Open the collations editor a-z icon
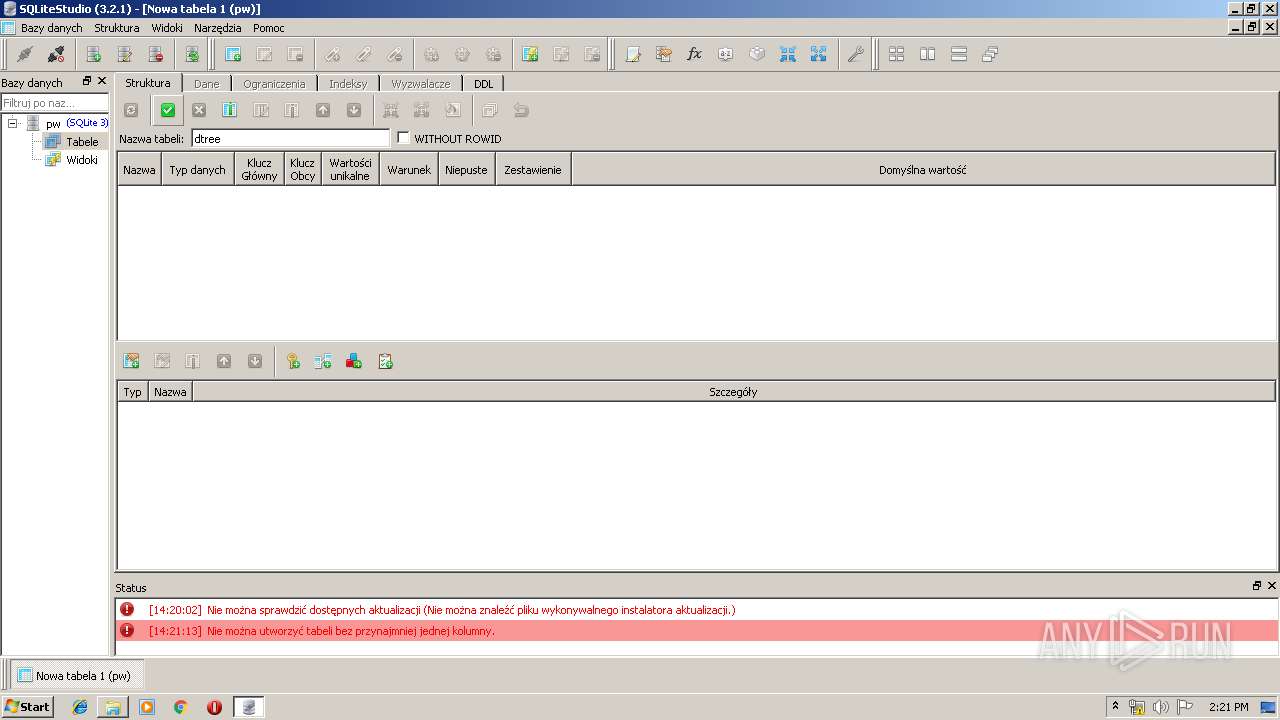The image size is (1280, 720). pyautogui.click(x=726, y=54)
